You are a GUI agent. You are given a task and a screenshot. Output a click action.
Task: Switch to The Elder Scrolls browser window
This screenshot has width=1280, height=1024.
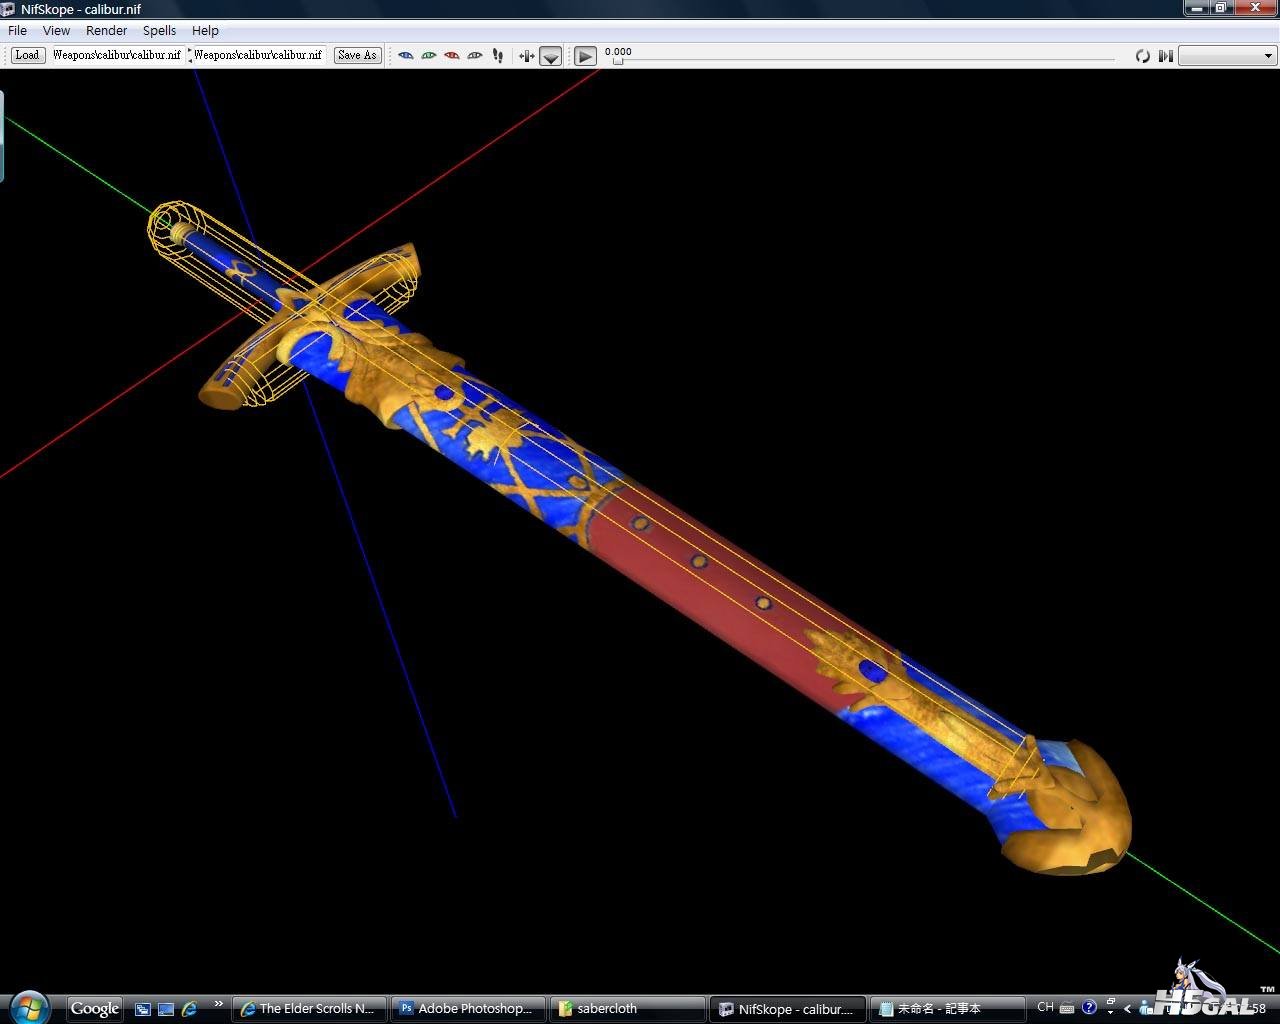point(309,1009)
